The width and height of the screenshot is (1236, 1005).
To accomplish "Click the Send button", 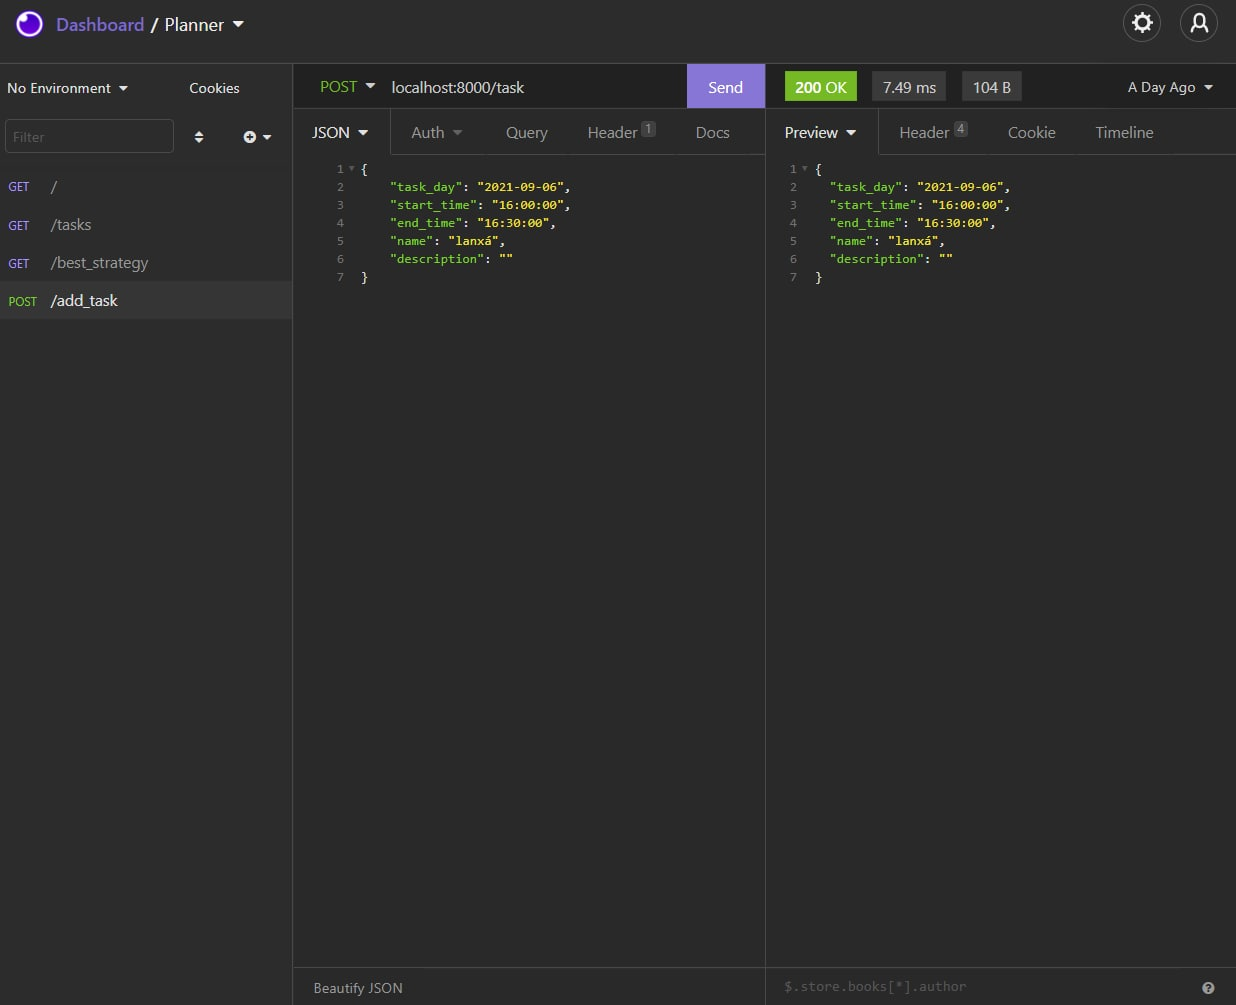I will (725, 87).
